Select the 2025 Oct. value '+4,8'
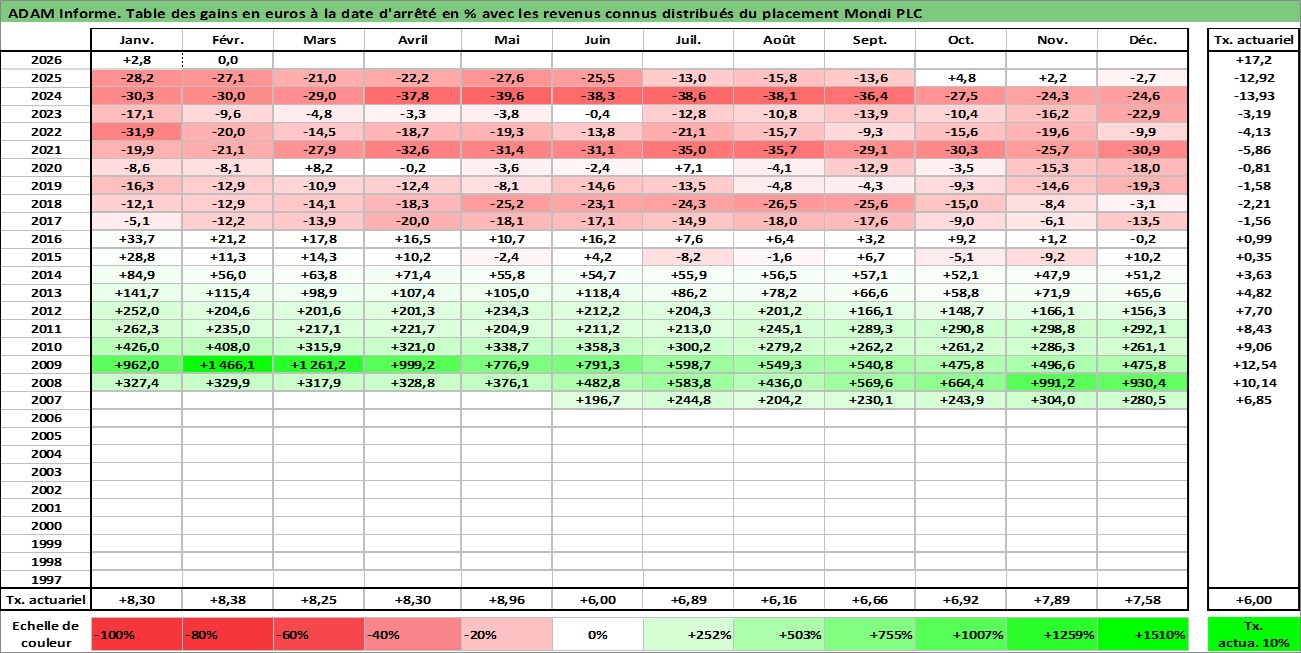Viewport: 1301px width, 653px height. (x=961, y=78)
